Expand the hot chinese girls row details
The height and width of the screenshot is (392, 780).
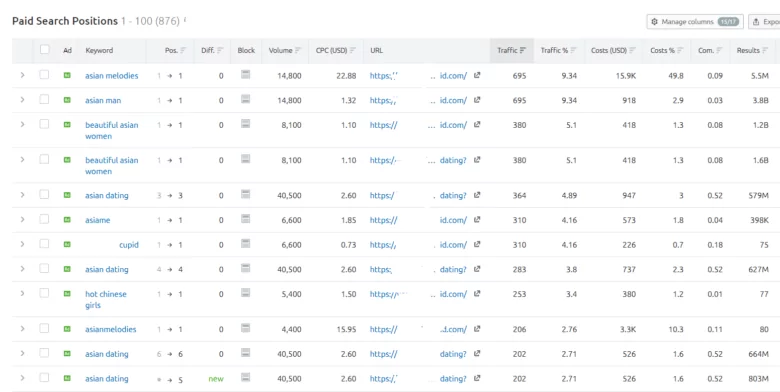pyautogui.click(x=22, y=294)
